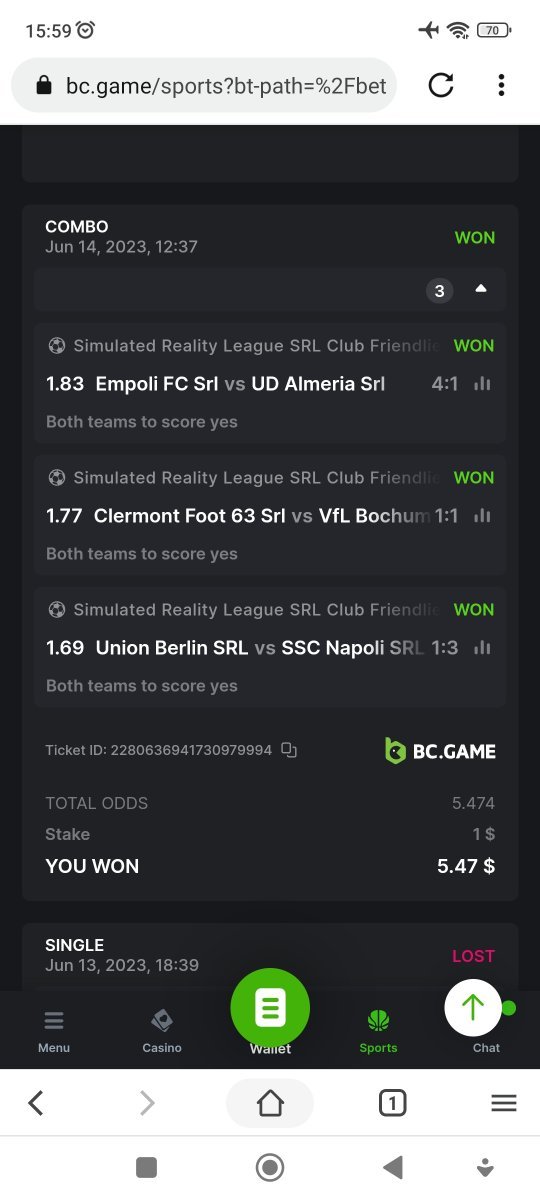Tap the green scroll-to-top arrow button
Image resolution: width=540 pixels, height=1200 pixels.
pos(473,1007)
